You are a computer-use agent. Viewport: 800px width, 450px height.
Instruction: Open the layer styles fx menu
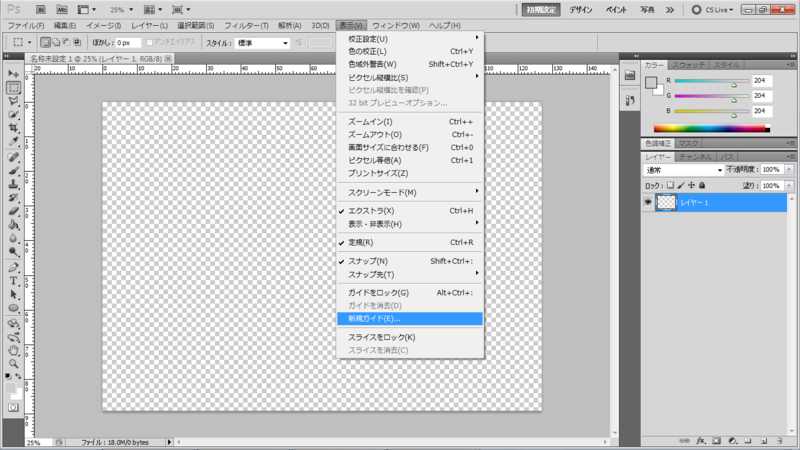tap(701, 441)
